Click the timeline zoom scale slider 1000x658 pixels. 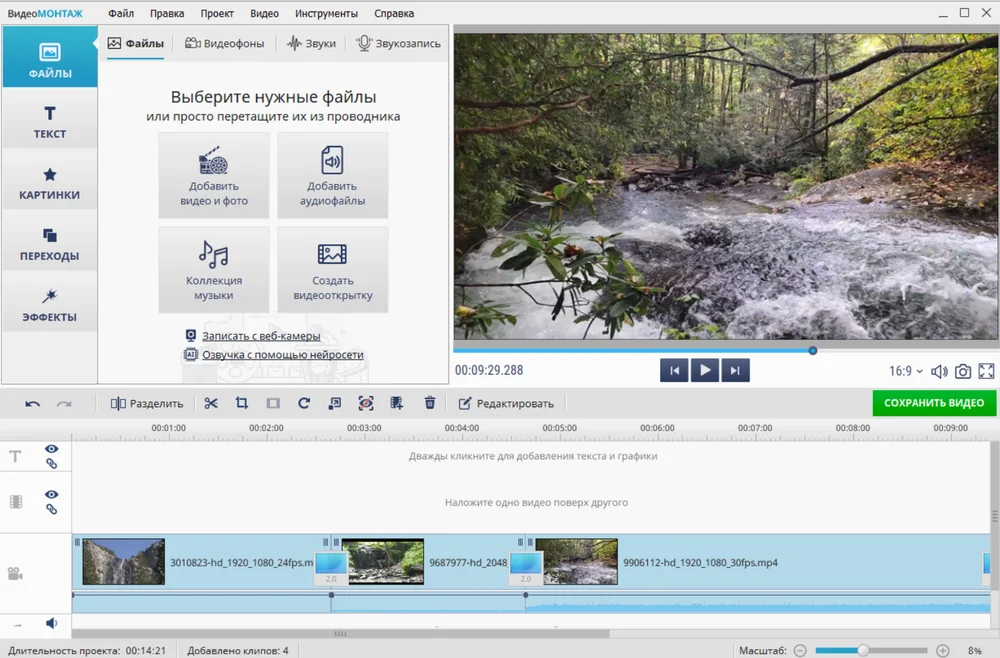[863, 650]
